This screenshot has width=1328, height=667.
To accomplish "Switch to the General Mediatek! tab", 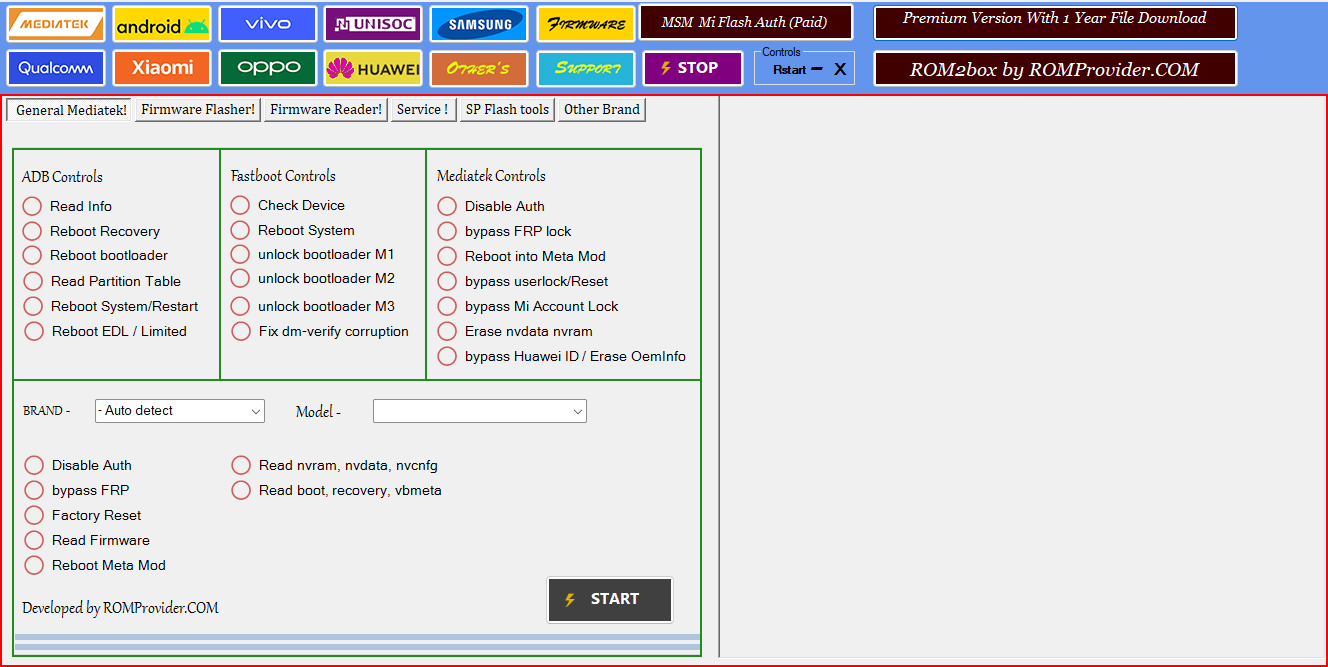I will [x=70, y=110].
